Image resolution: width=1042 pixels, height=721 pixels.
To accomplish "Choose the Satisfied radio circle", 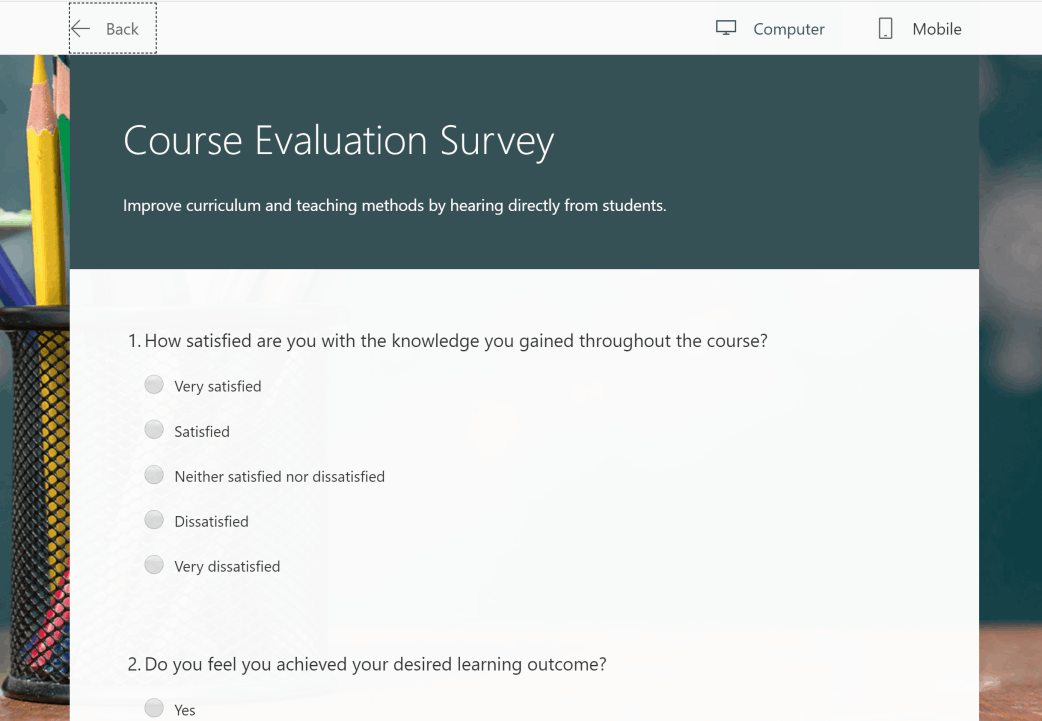I will coord(154,430).
